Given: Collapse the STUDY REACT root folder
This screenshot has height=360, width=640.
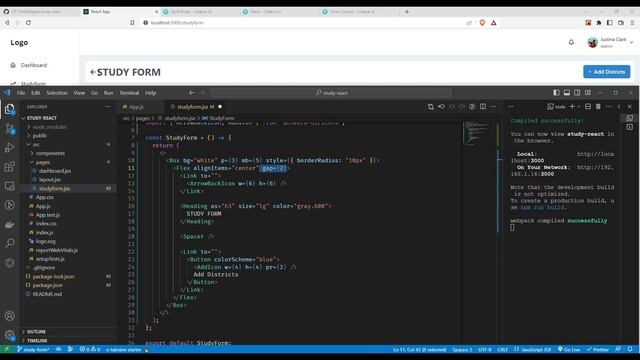Looking at the screenshot, I should 42,118.
